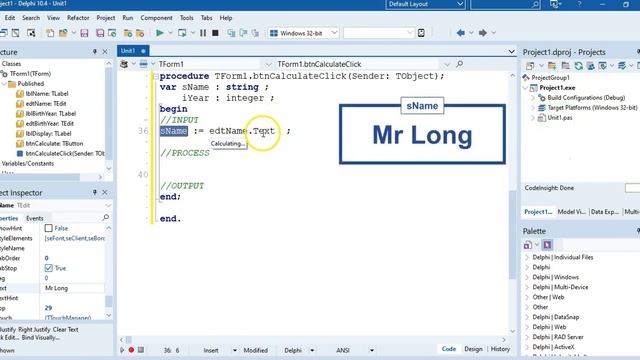Open the Data Explorer tab

(x=604, y=211)
